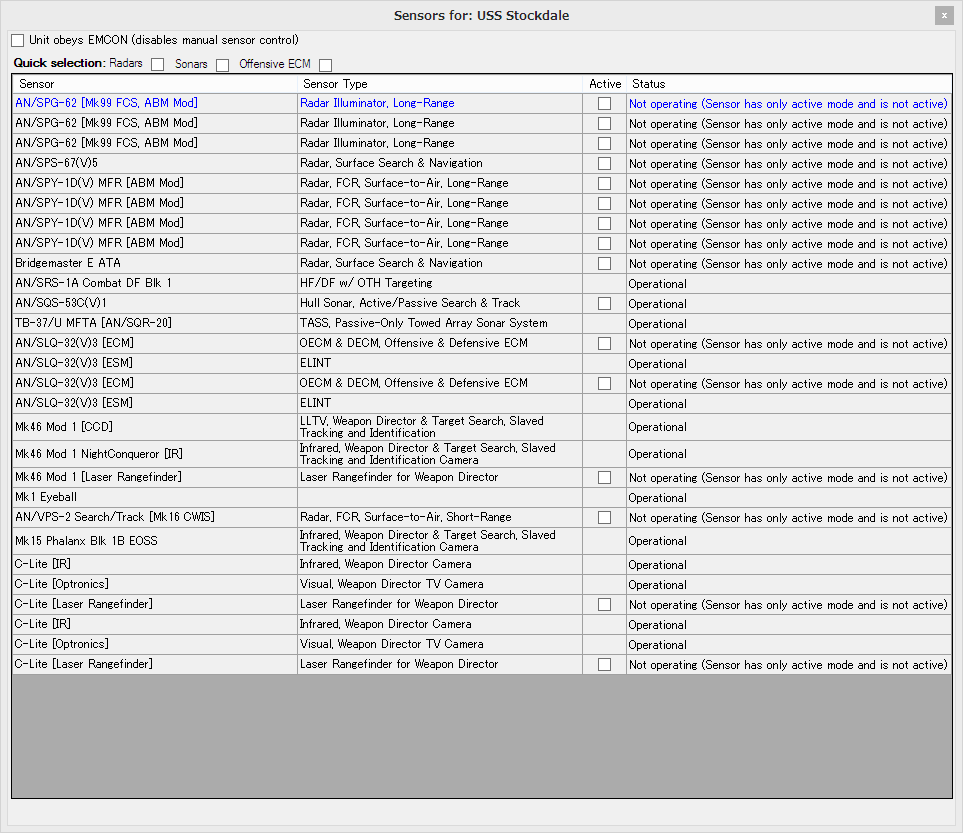Tick the Radars quick selection checkbox
Viewport: 963px width, 833px height.
click(158, 65)
